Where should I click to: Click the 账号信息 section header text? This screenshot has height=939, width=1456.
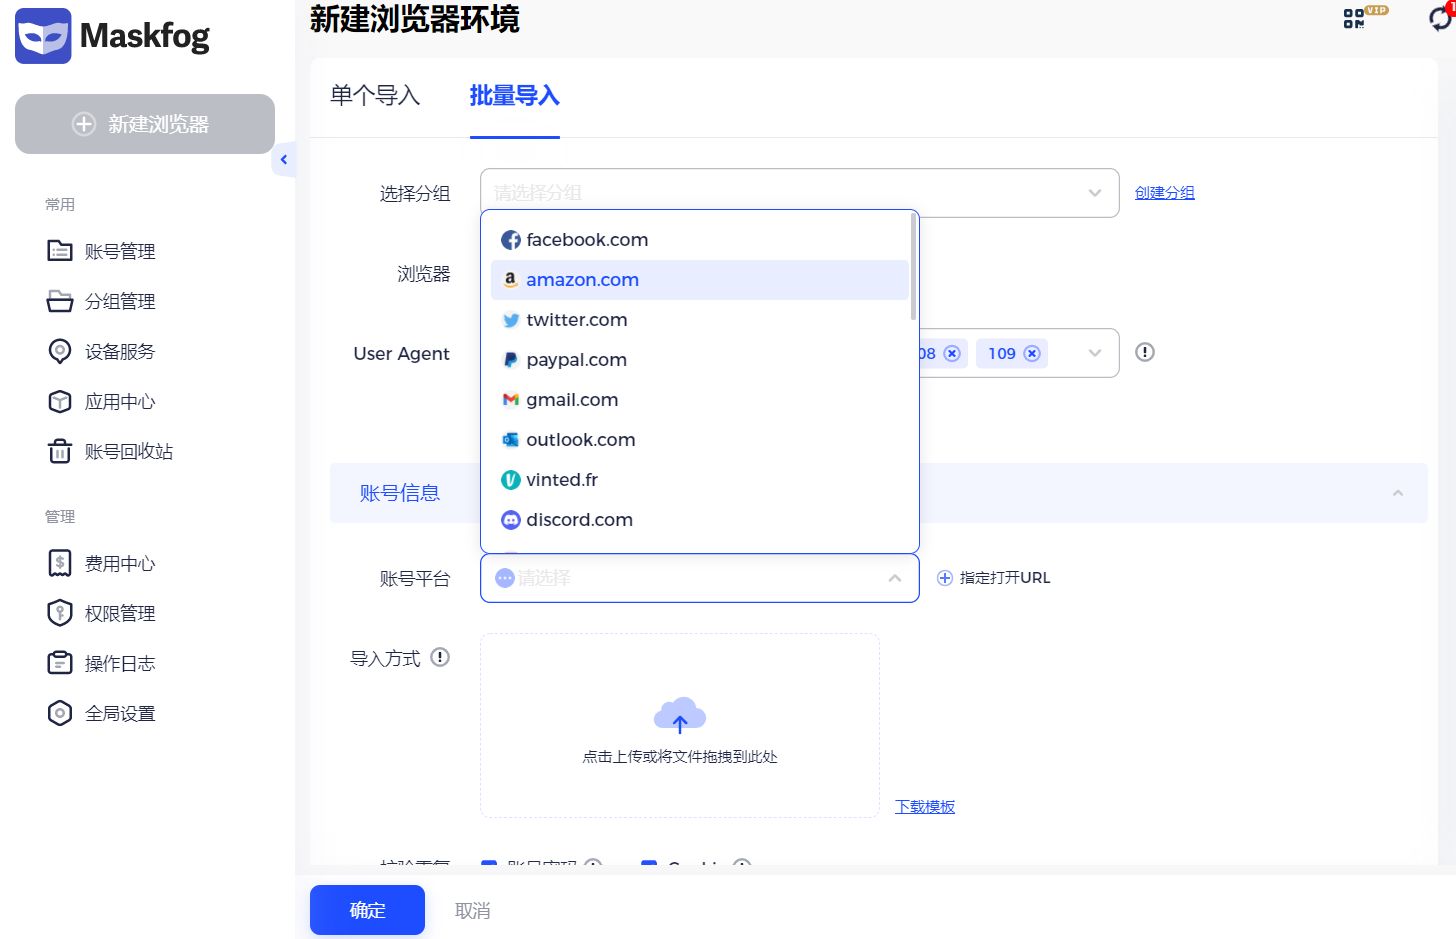tap(400, 493)
